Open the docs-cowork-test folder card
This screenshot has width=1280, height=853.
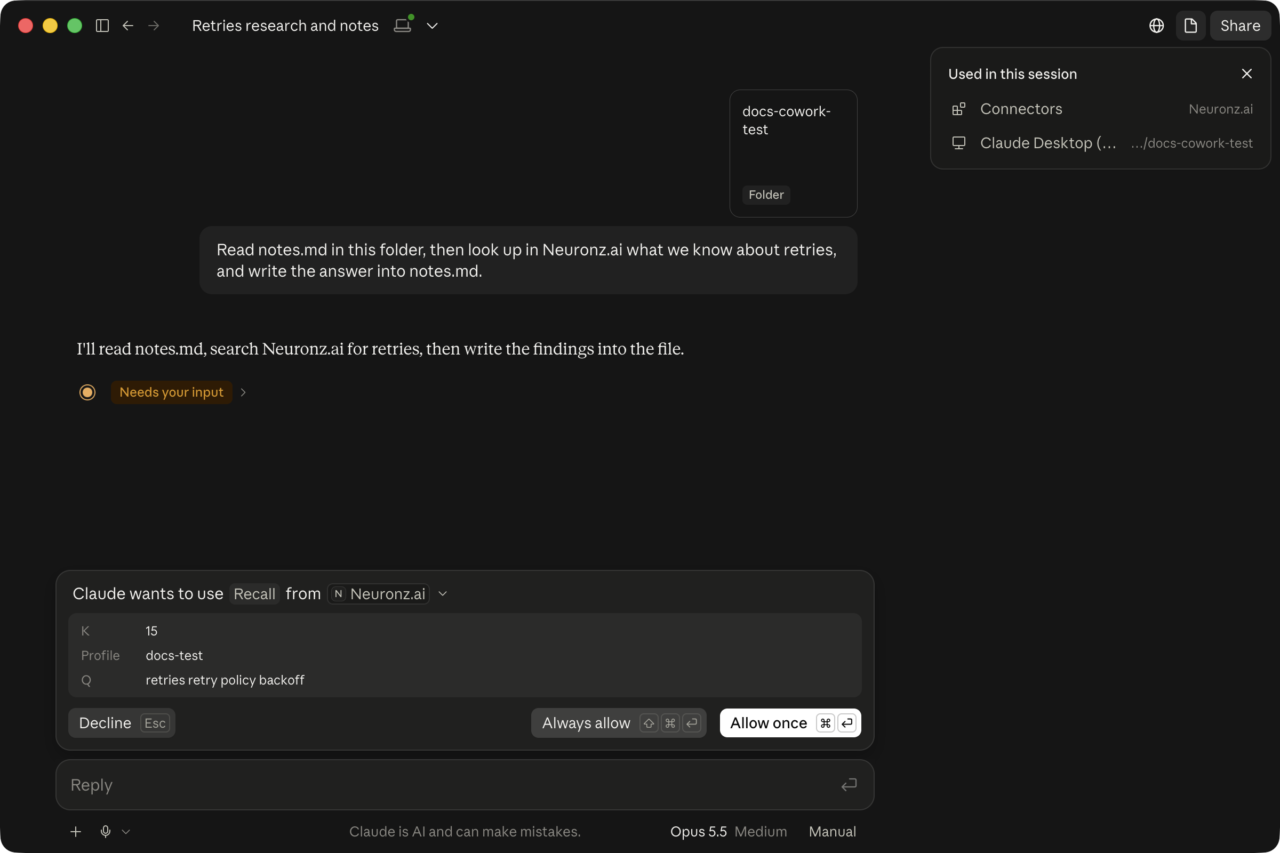(x=793, y=153)
